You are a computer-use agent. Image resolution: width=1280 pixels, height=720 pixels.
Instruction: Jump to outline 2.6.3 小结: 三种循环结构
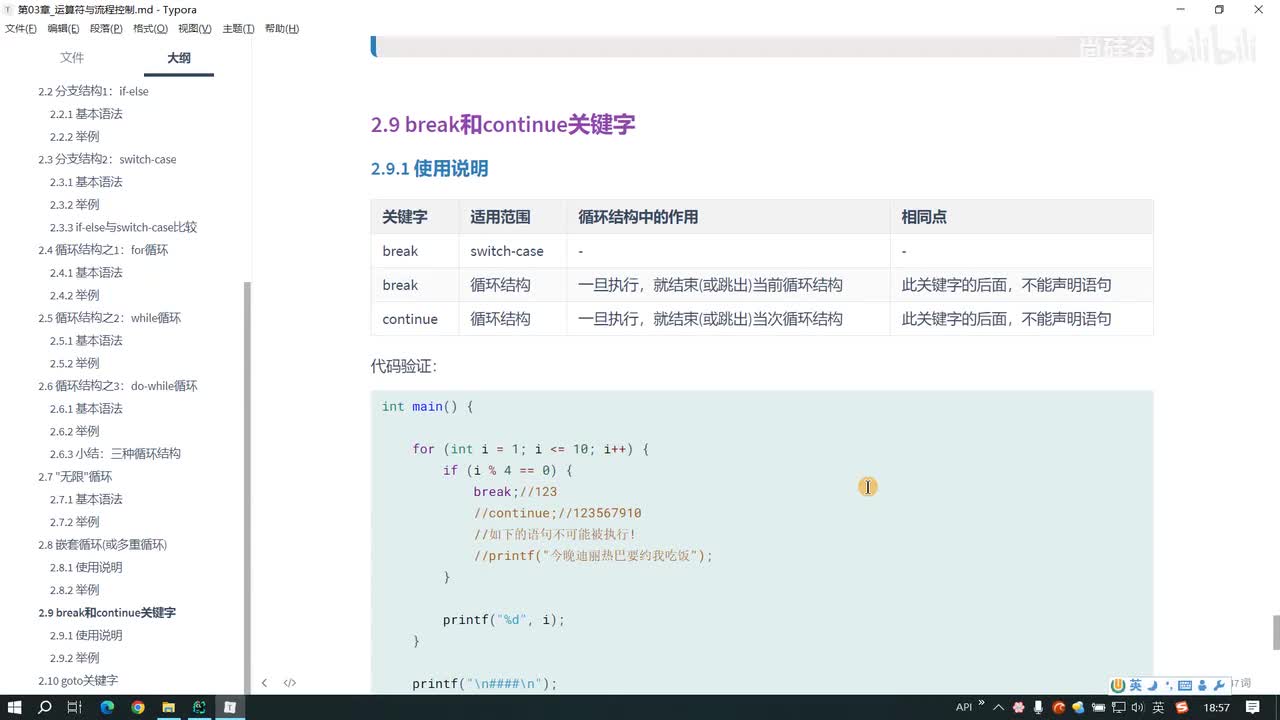coord(116,454)
